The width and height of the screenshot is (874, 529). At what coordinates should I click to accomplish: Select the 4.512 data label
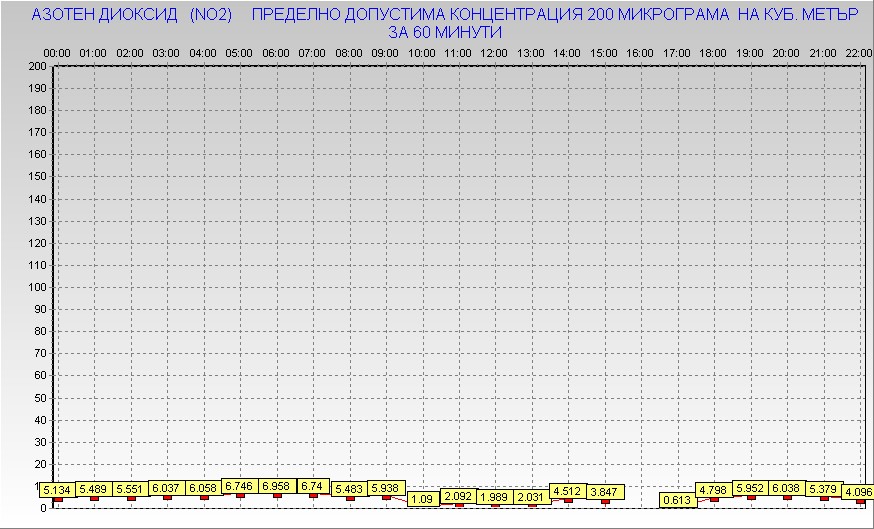pyautogui.click(x=568, y=490)
